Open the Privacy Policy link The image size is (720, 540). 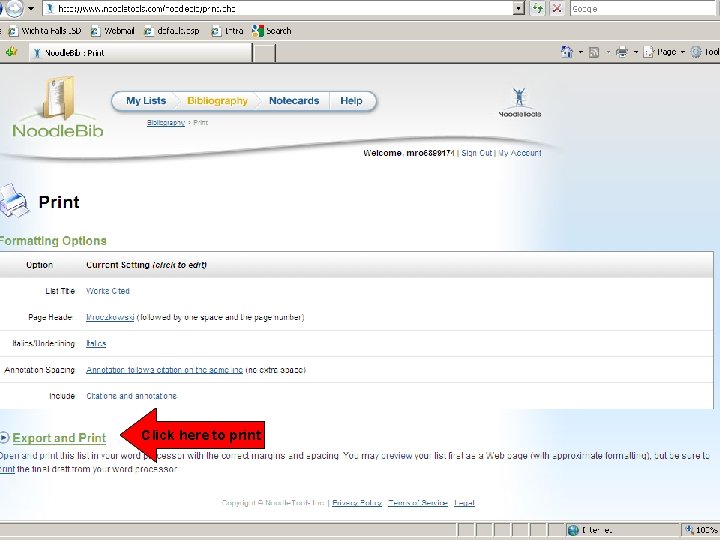tap(357, 503)
